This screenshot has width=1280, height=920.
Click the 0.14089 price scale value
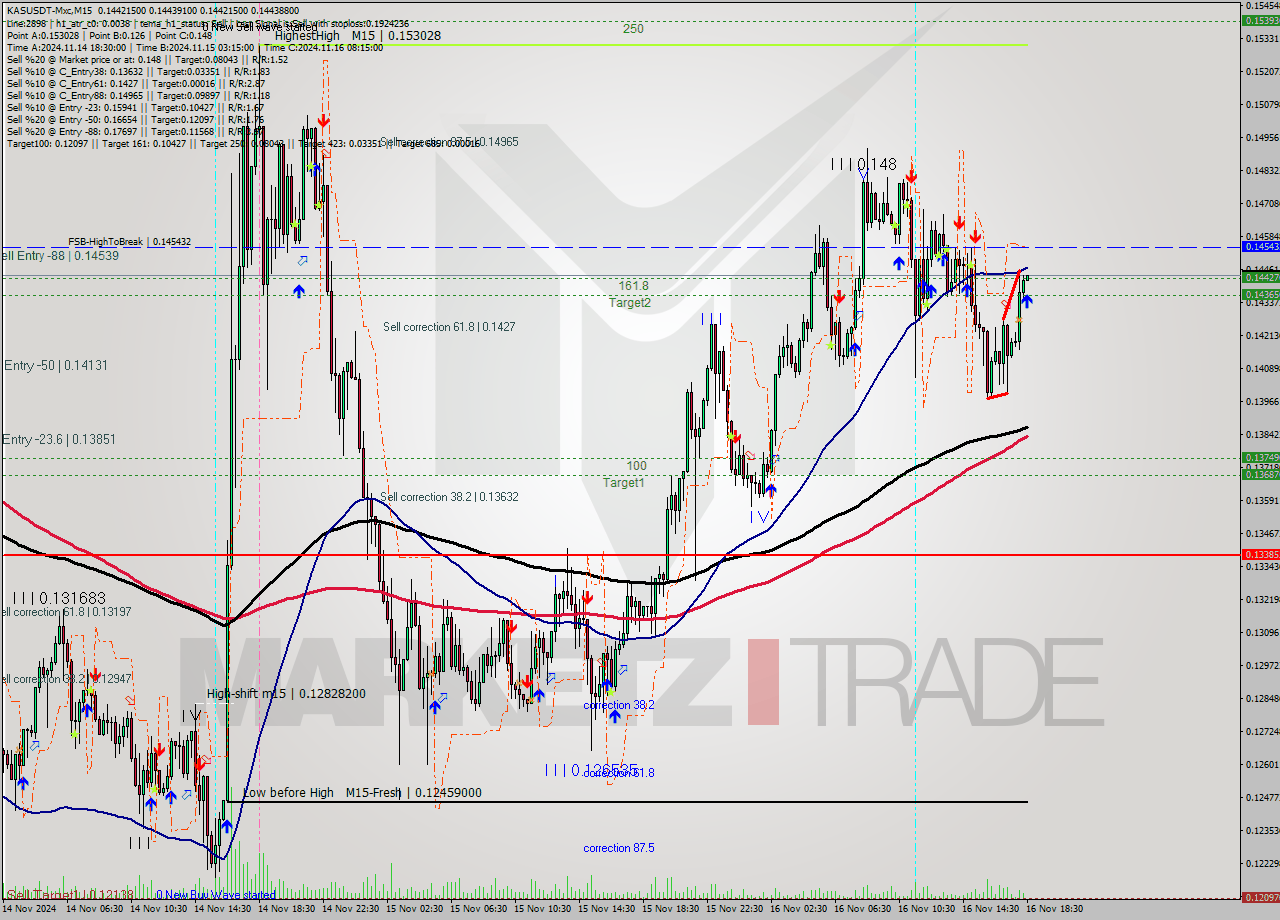click(1262, 368)
